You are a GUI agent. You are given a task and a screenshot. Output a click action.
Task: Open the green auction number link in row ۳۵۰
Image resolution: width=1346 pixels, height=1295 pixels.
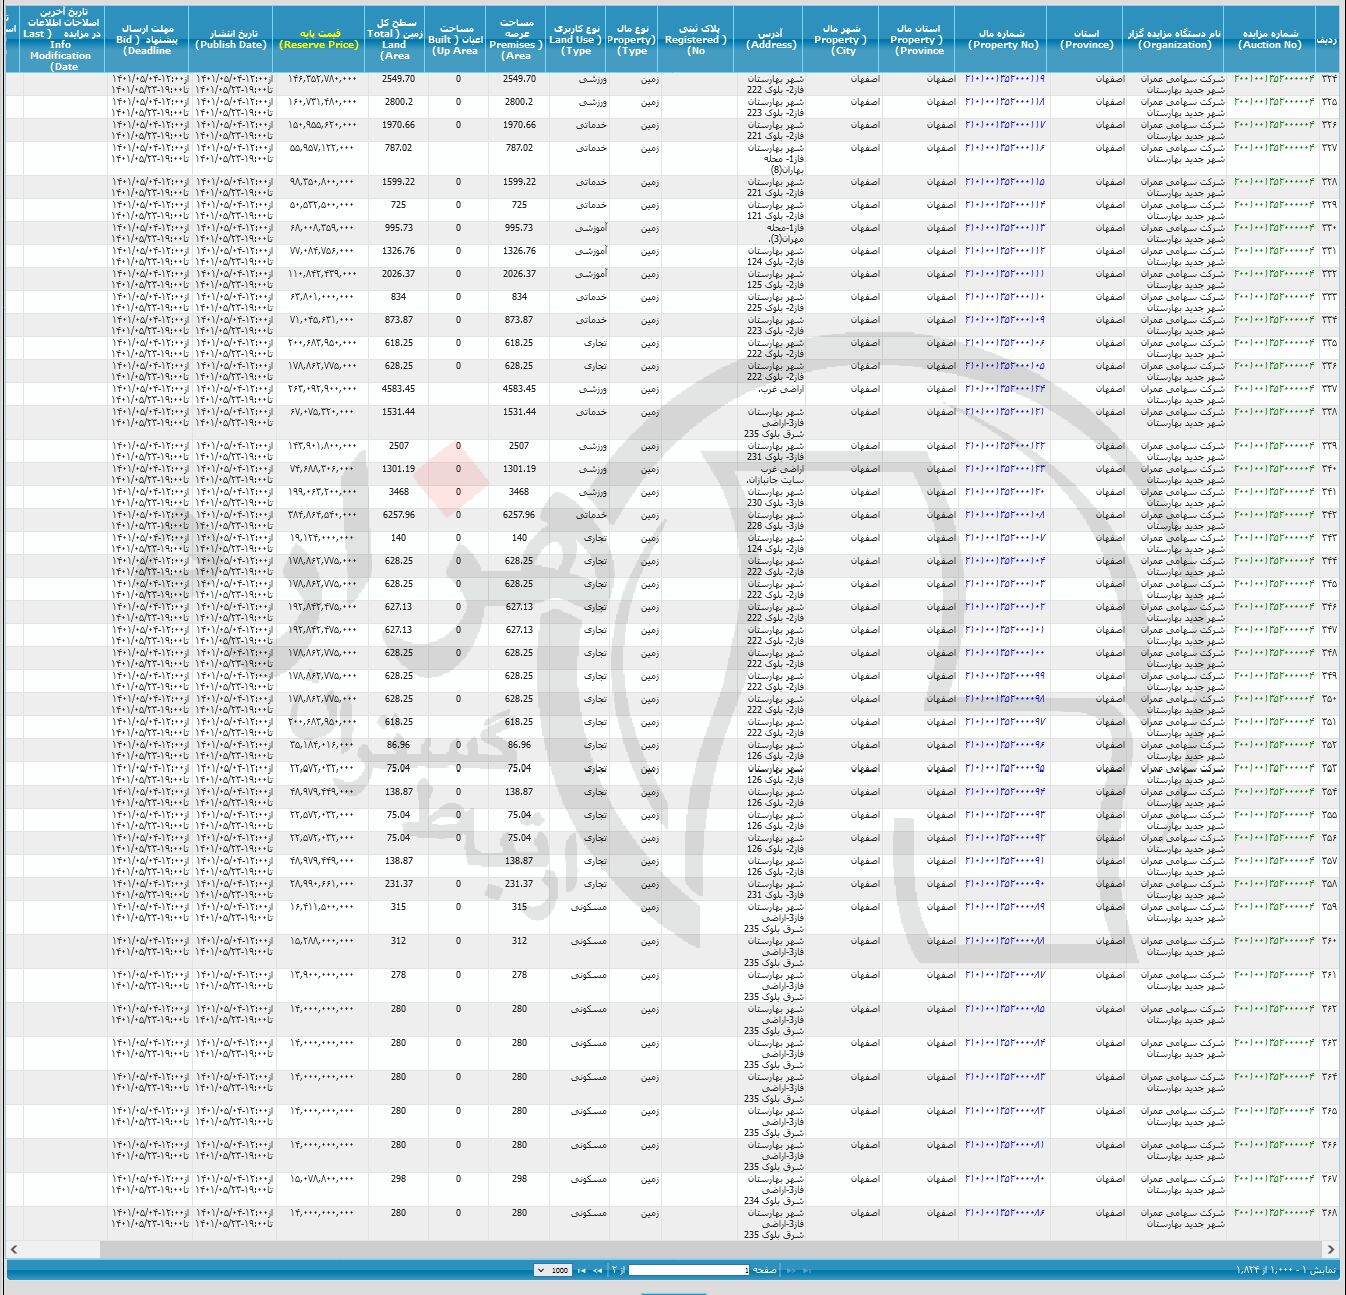tap(1274, 699)
